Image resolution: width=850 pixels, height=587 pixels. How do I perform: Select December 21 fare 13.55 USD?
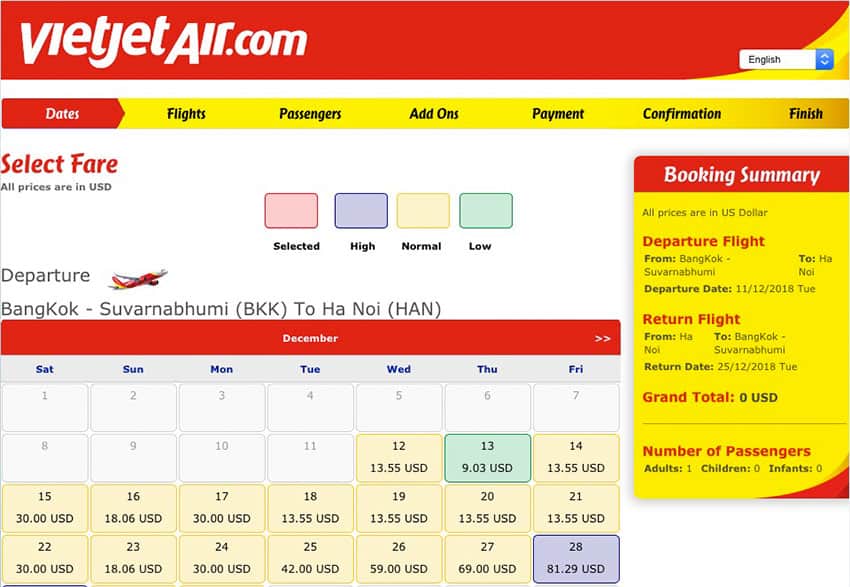[576, 508]
